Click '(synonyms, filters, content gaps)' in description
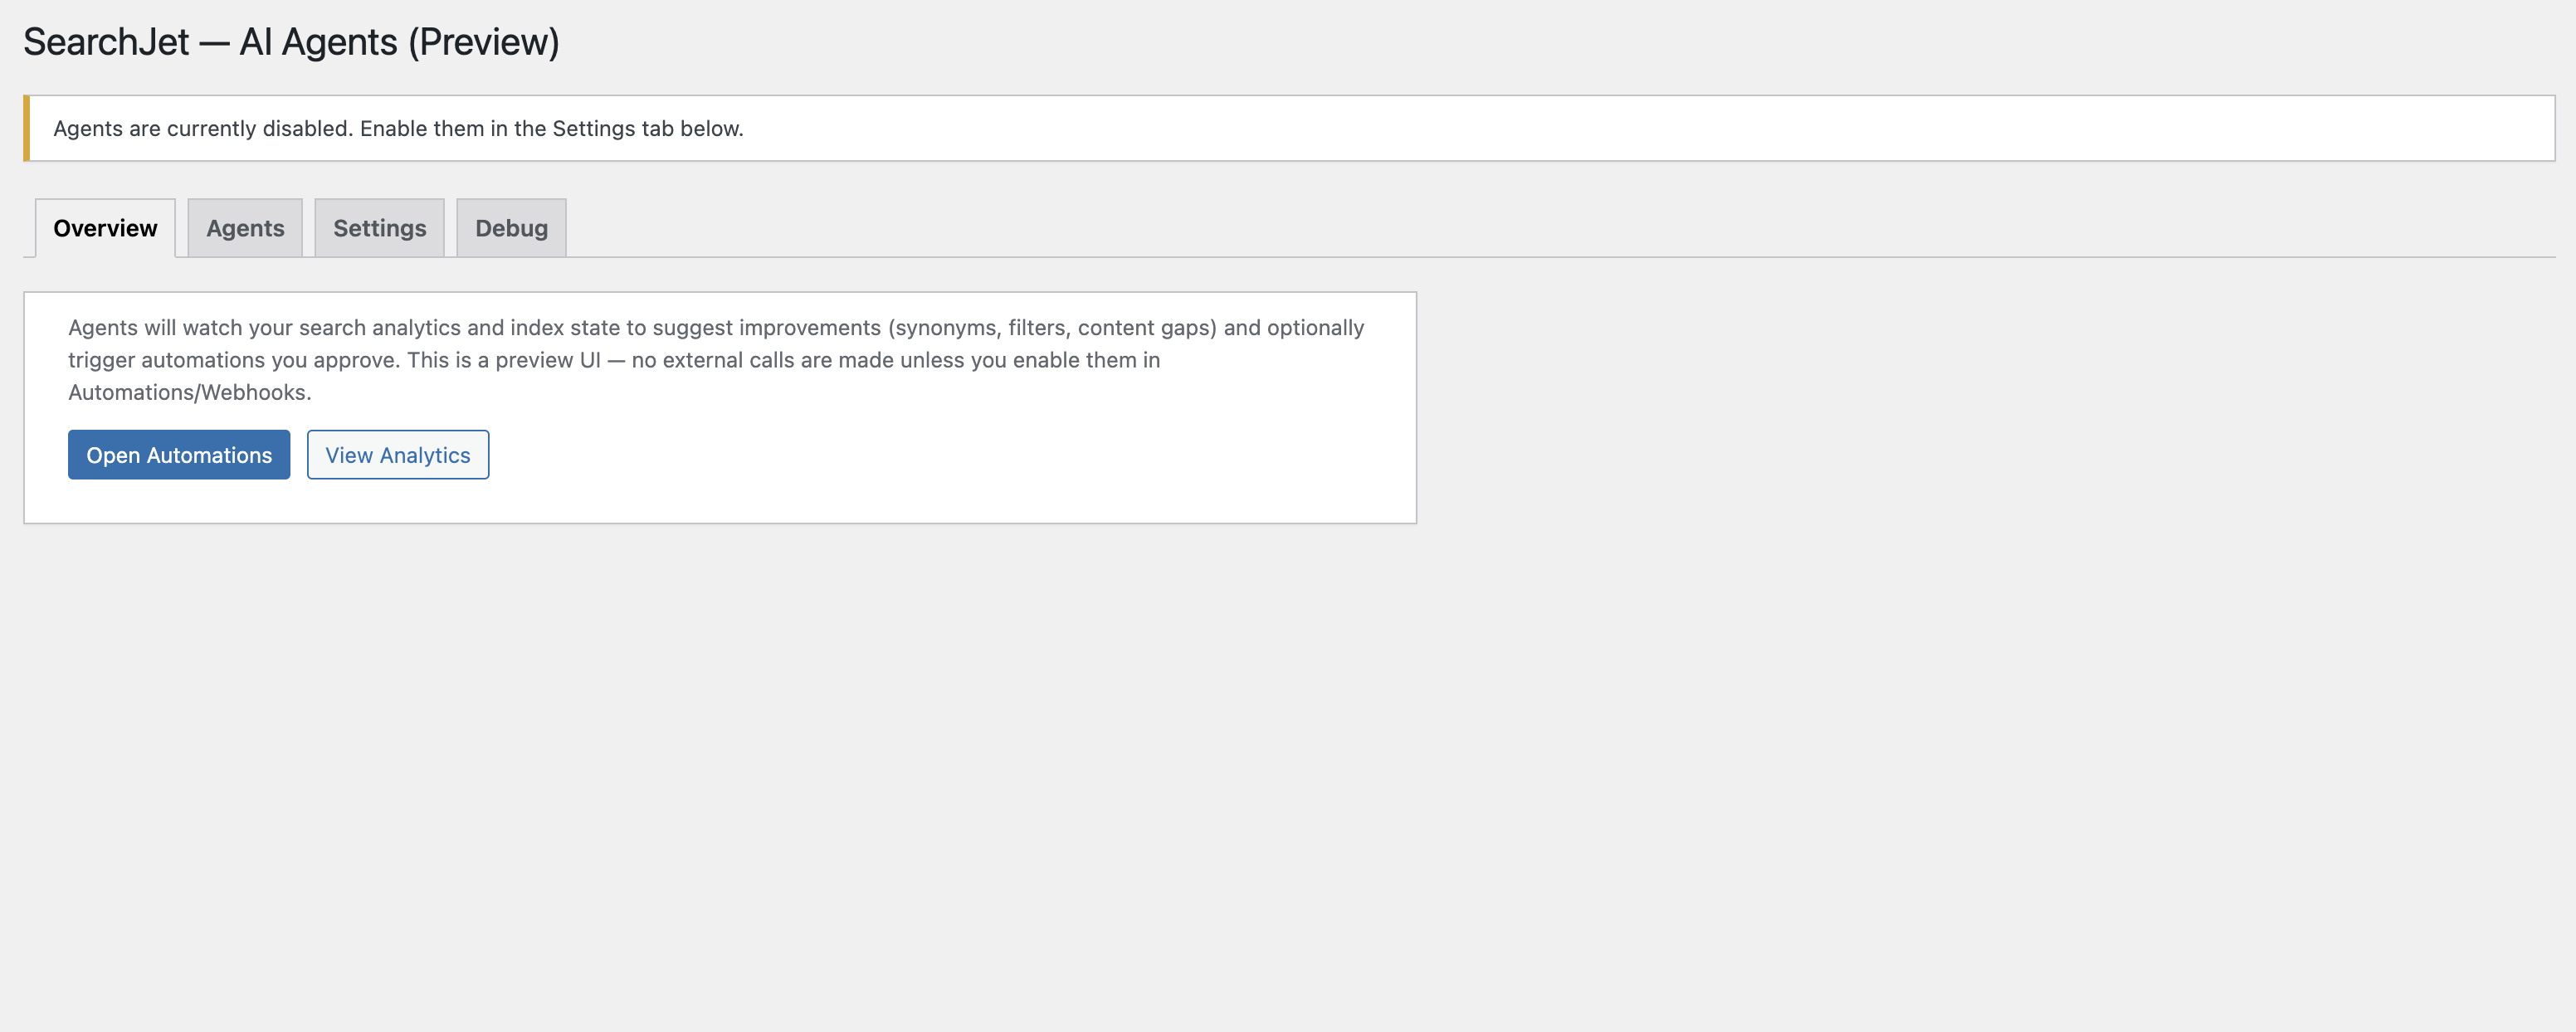 (1052, 328)
